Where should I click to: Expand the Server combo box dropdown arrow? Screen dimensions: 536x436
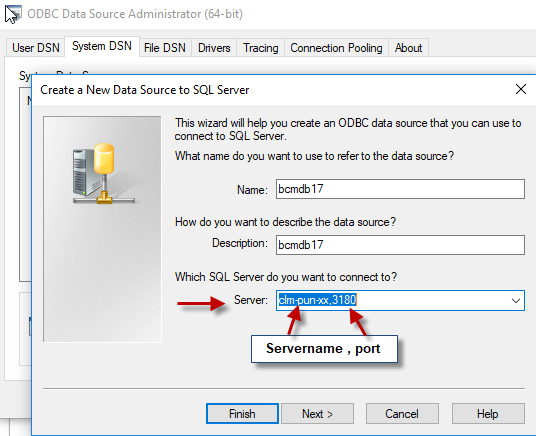(x=515, y=301)
